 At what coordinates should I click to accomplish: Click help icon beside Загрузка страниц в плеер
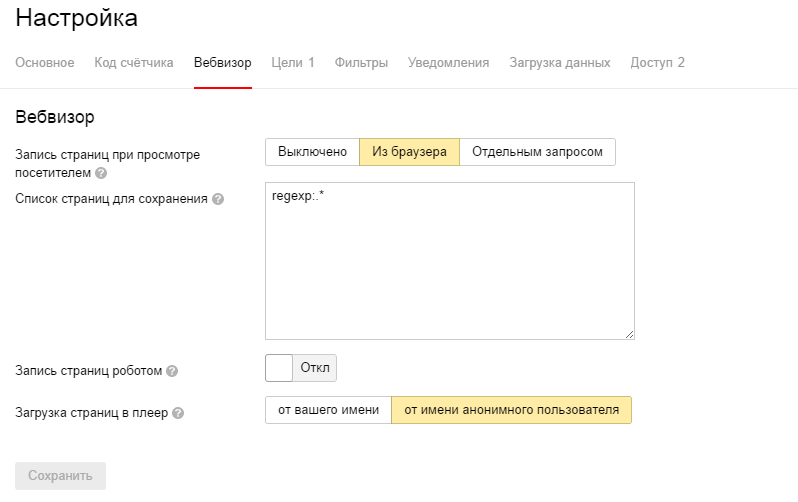point(178,412)
